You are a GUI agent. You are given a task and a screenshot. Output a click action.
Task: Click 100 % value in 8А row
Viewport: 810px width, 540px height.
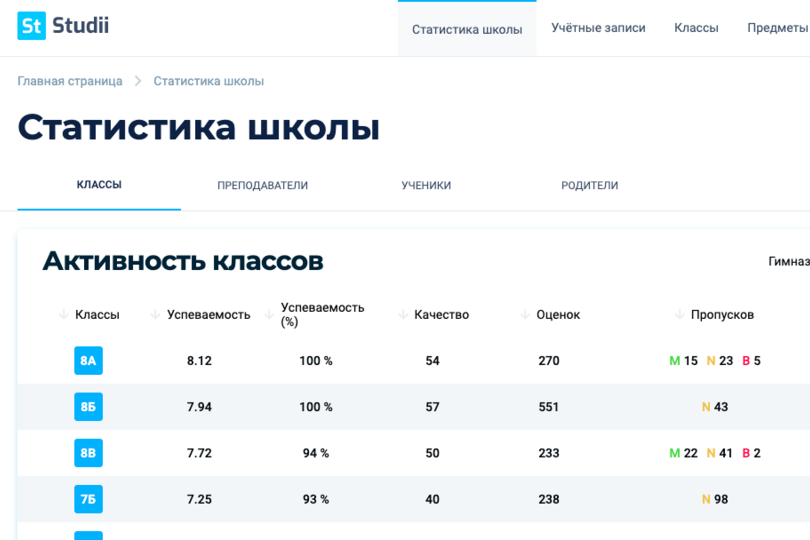(316, 361)
